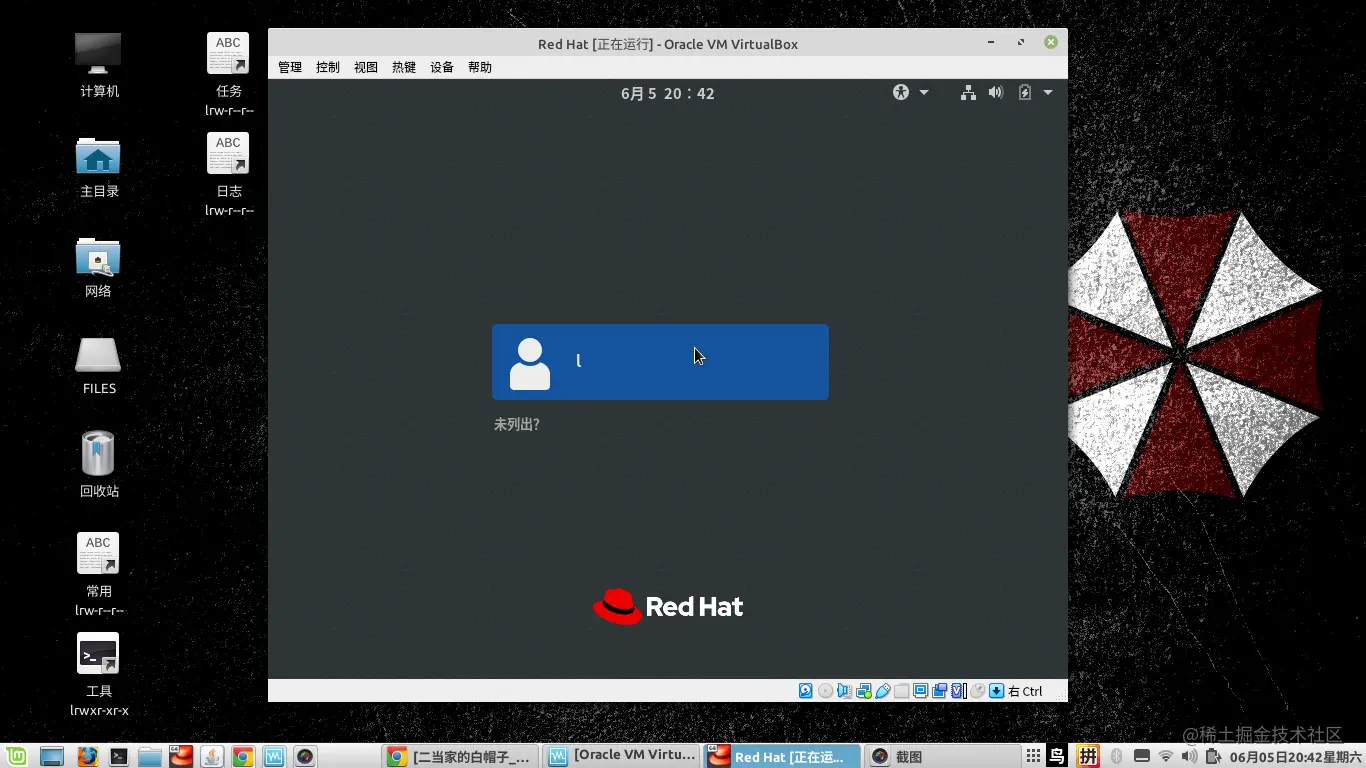Click the show desktop icon in the taskbar

coord(51,756)
